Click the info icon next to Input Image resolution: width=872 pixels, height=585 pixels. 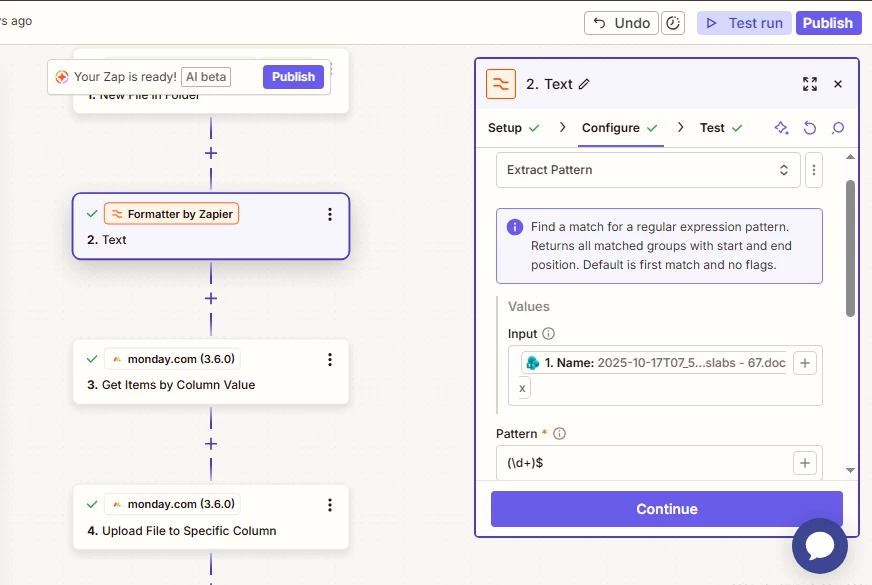548,334
